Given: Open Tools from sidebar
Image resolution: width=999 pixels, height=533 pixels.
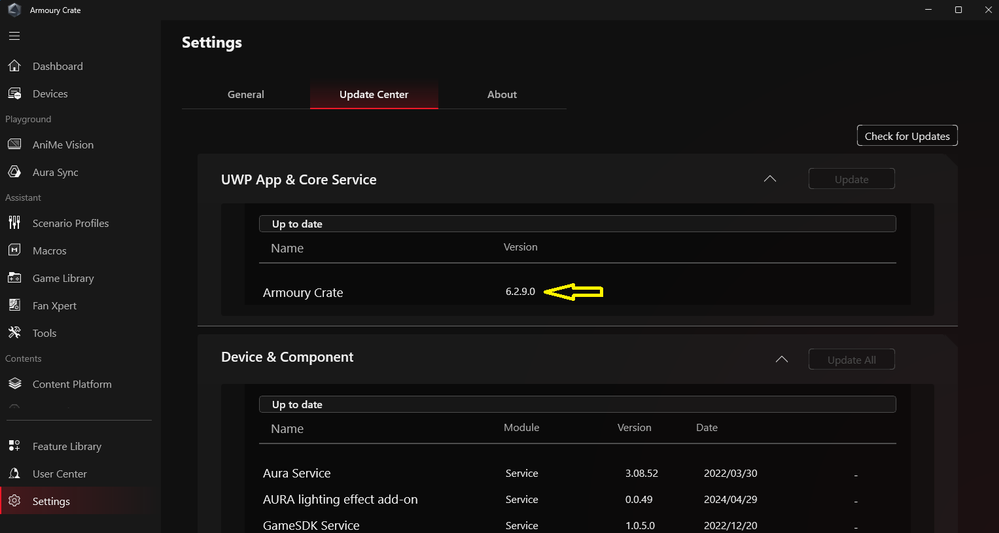Looking at the screenshot, I should click(x=45, y=332).
